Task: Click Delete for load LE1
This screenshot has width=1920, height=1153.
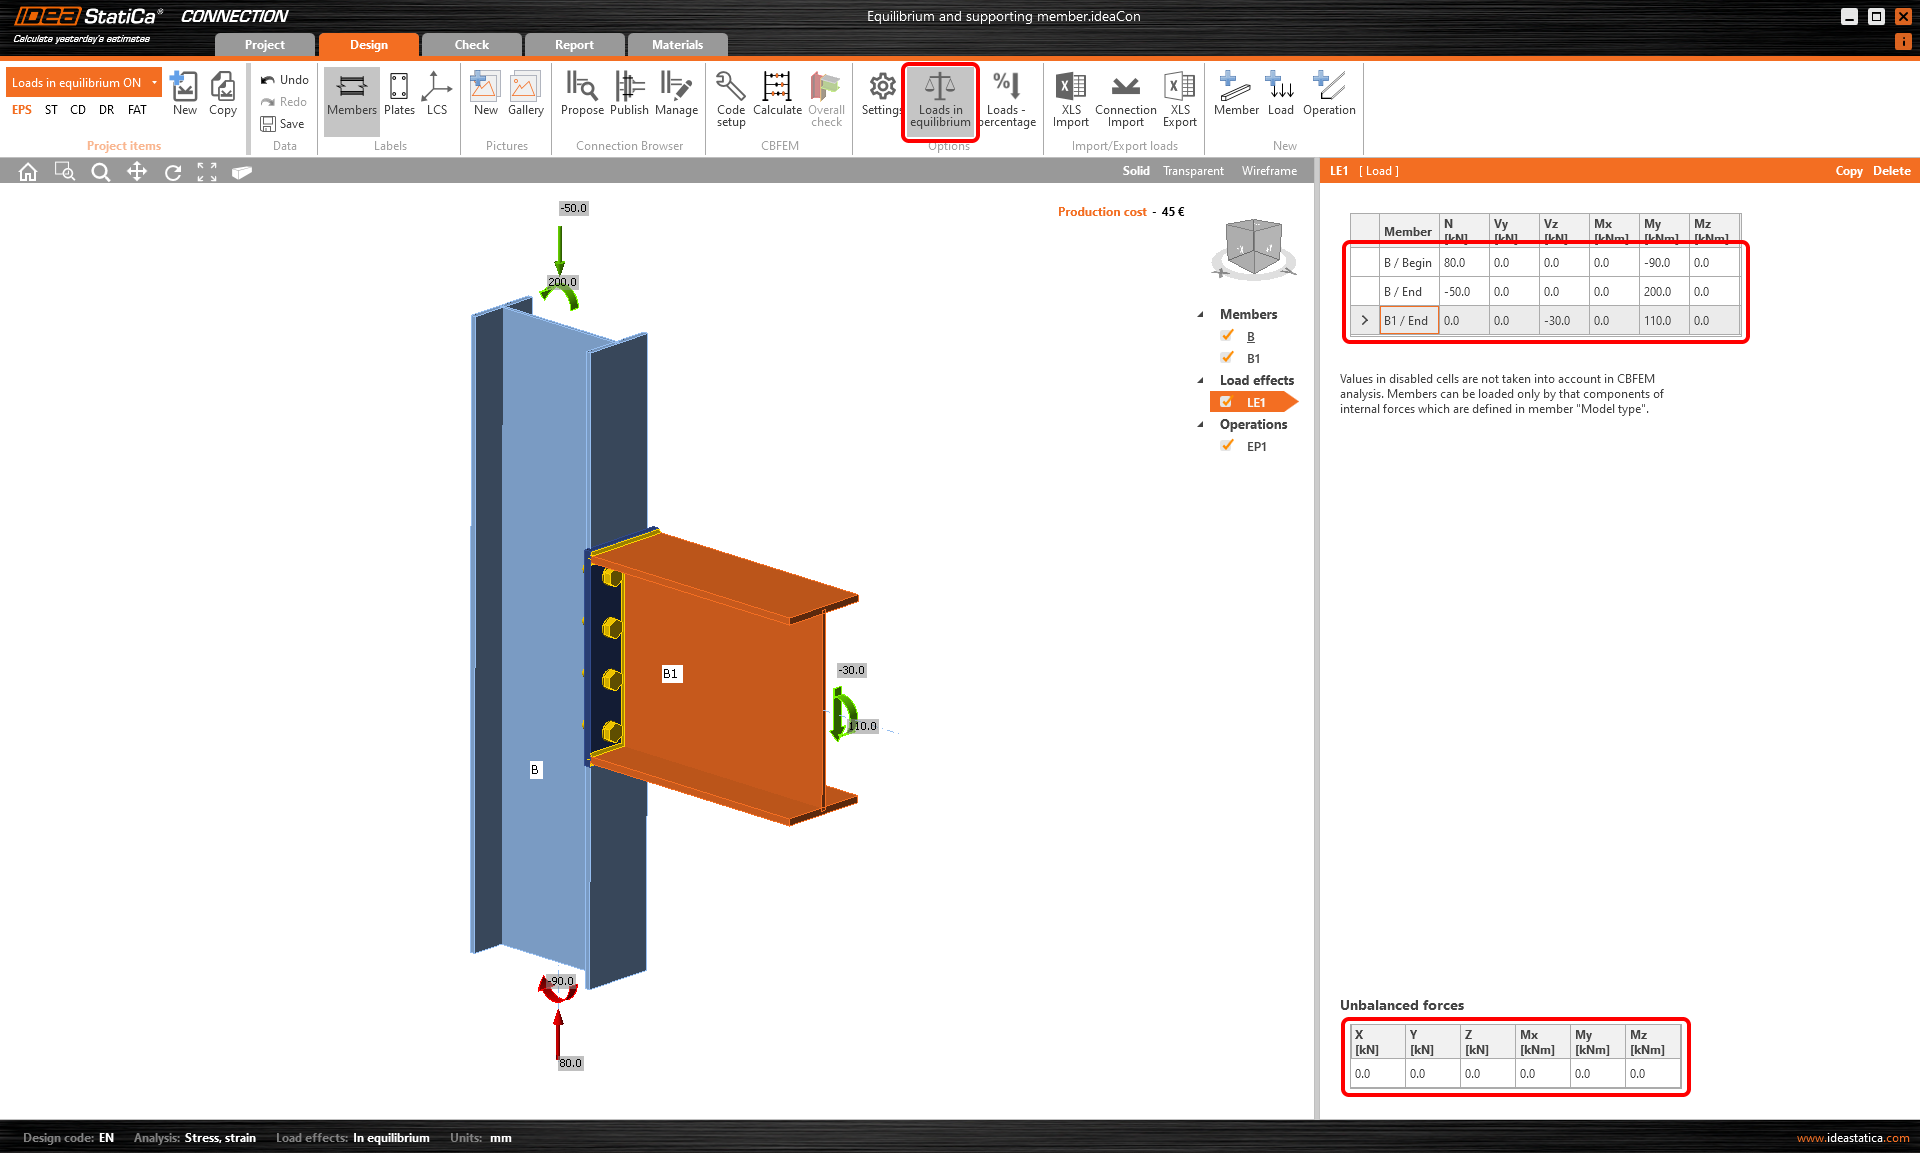Action: pyautogui.click(x=1891, y=171)
